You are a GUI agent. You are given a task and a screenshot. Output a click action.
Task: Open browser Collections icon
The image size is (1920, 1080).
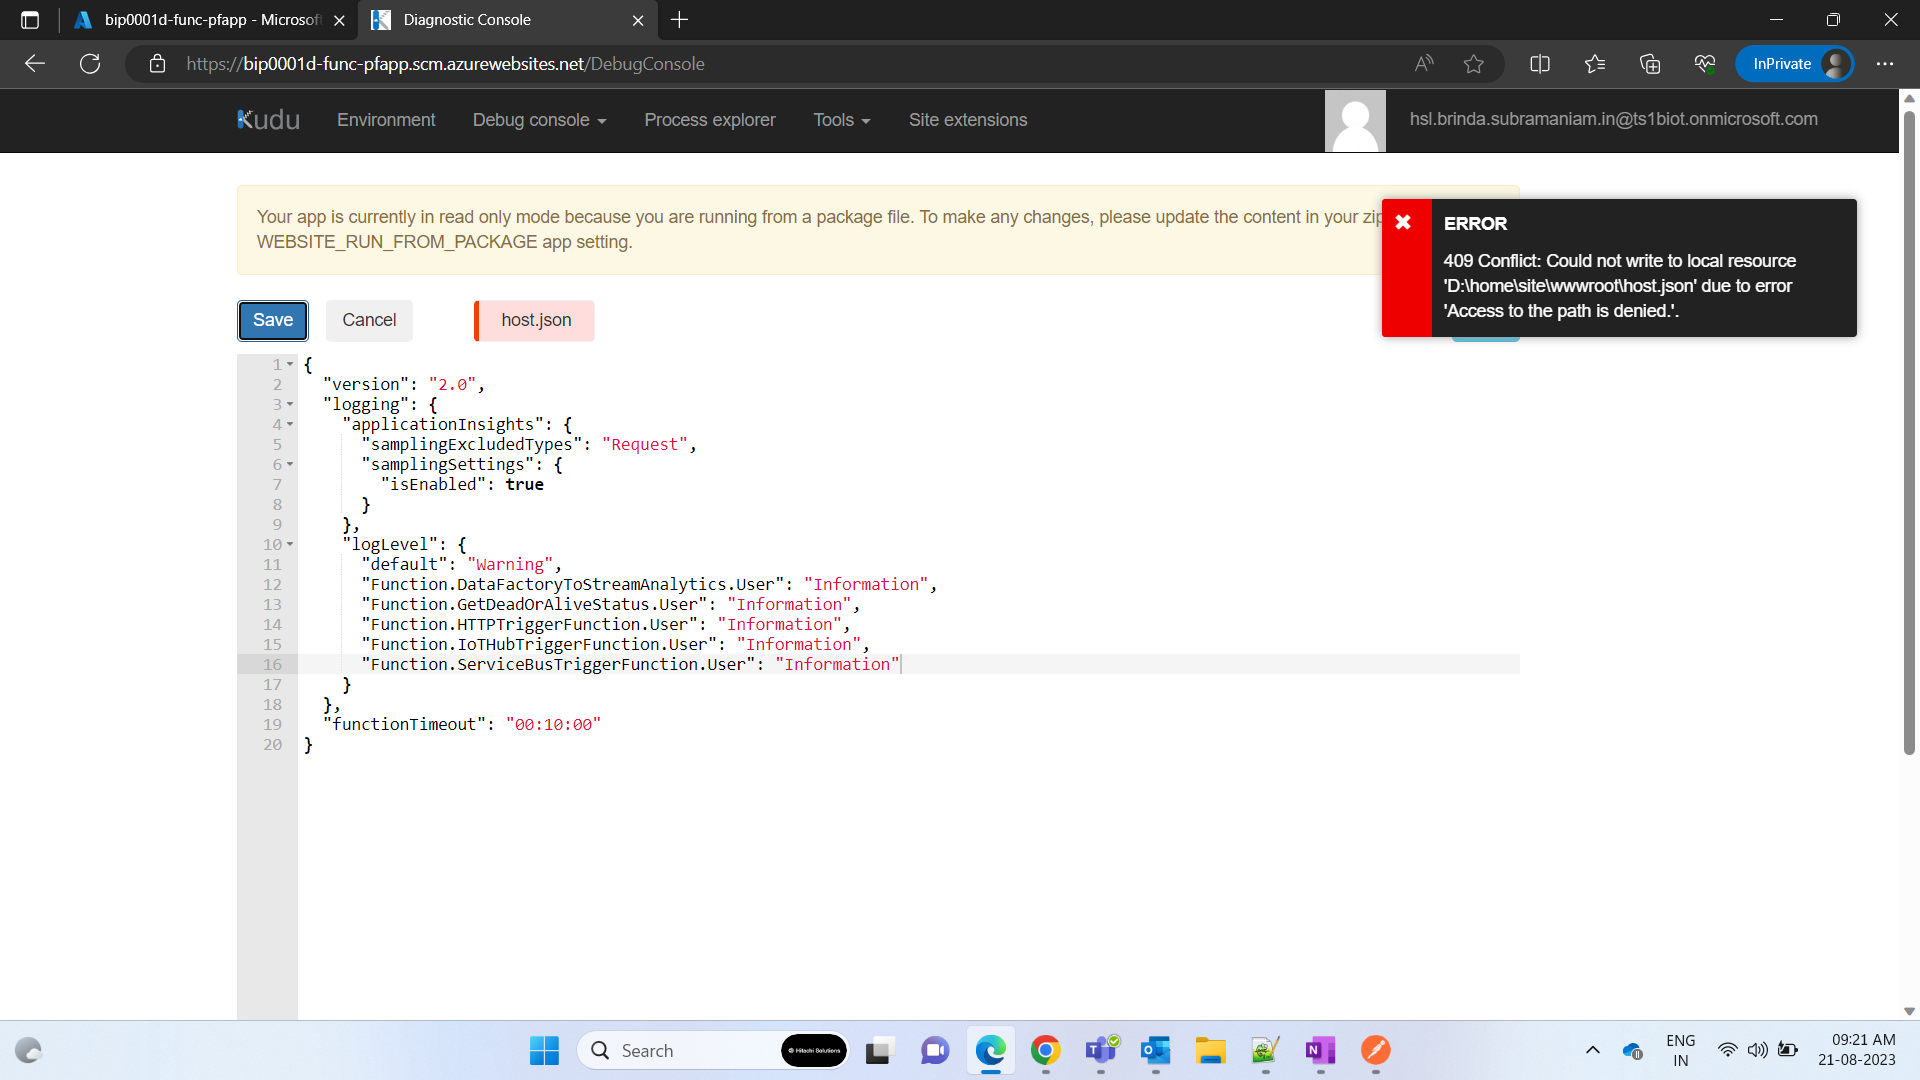pyautogui.click(x=1650, y=64)
